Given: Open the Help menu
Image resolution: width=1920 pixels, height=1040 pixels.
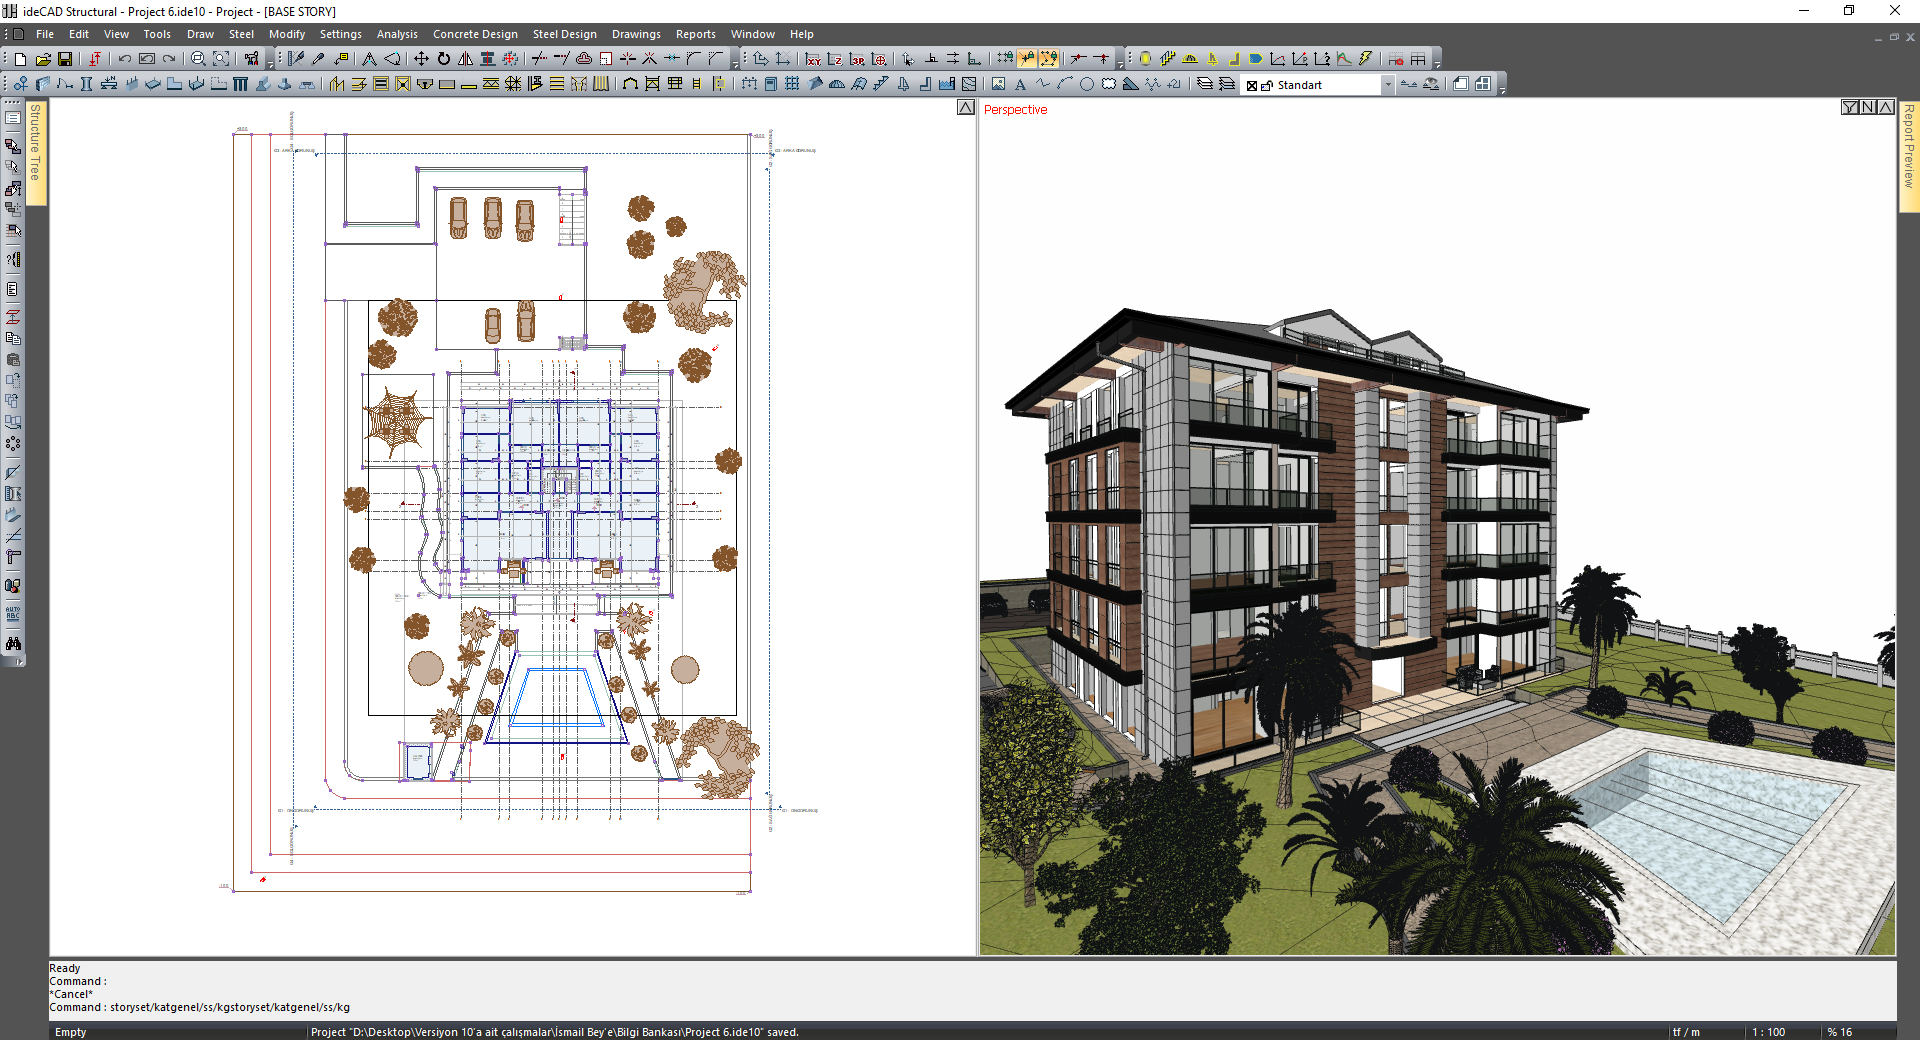Looking at the screenshot, I should (801, 34).
